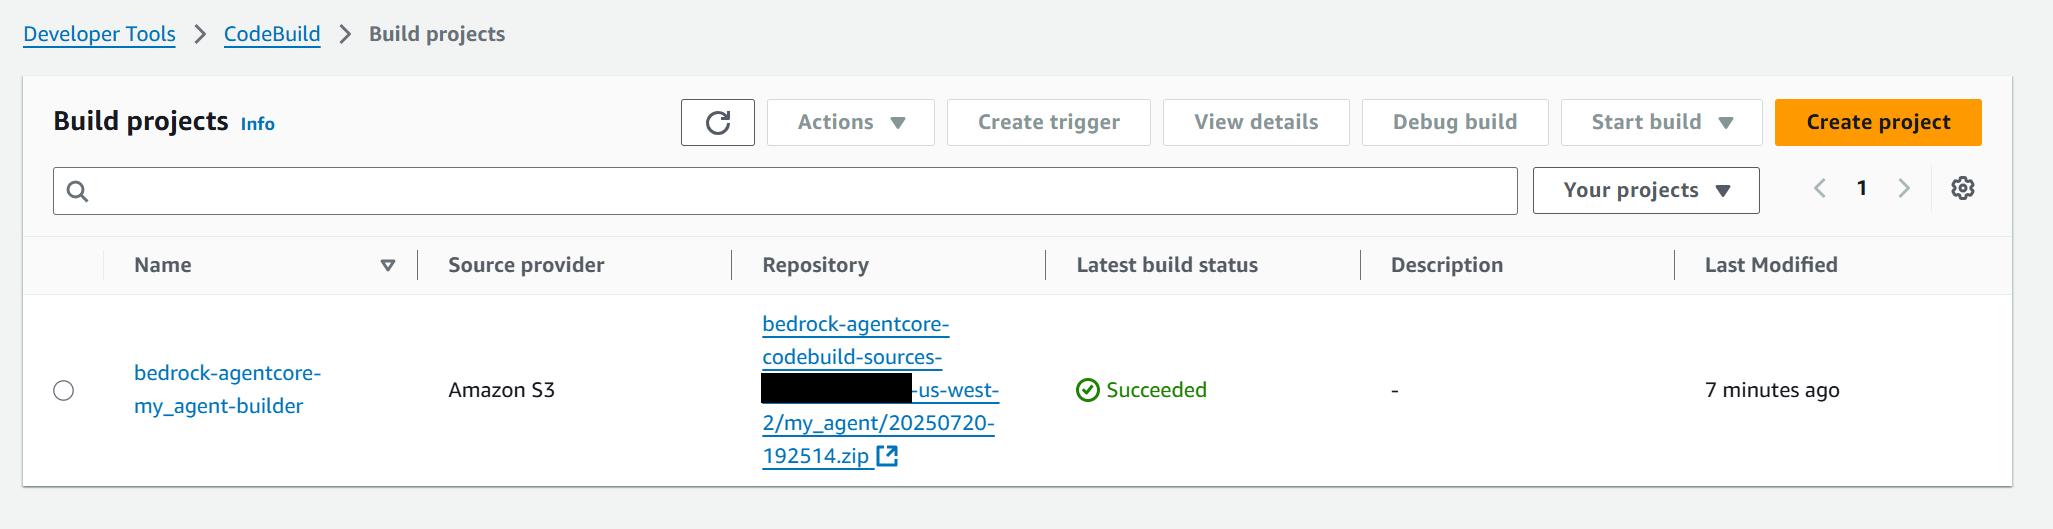The height and width of the screenshot is (529, 2053).
Task: Open the Info link beside Build projects
Action: tap(257, 124)
